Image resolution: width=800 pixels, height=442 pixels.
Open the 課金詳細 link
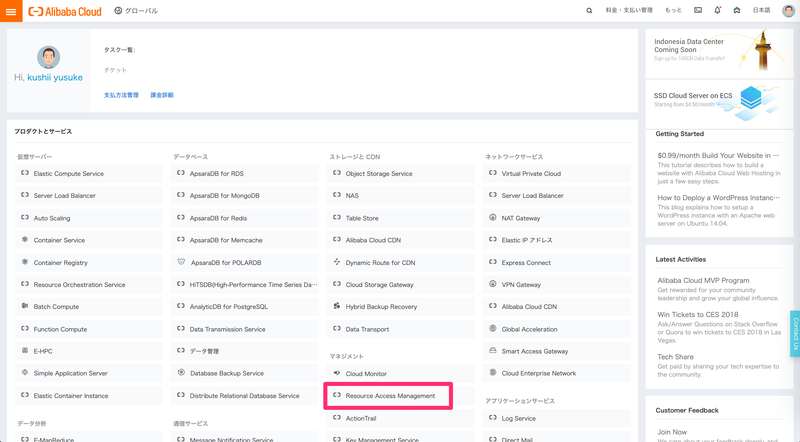pos(162,95)
